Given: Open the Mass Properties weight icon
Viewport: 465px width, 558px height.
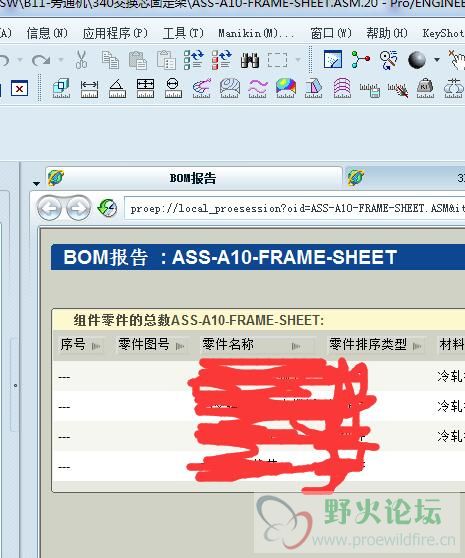Looking at the screenshot, I should [425, 89].
